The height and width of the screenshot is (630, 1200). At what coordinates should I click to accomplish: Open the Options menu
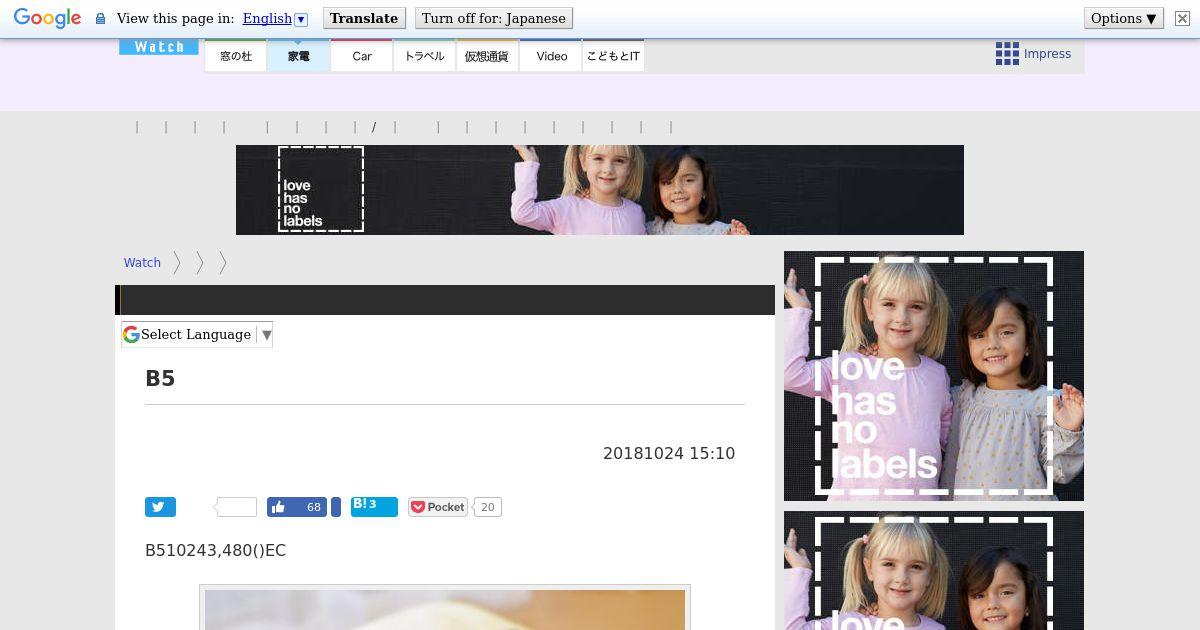coord(1123,18)
